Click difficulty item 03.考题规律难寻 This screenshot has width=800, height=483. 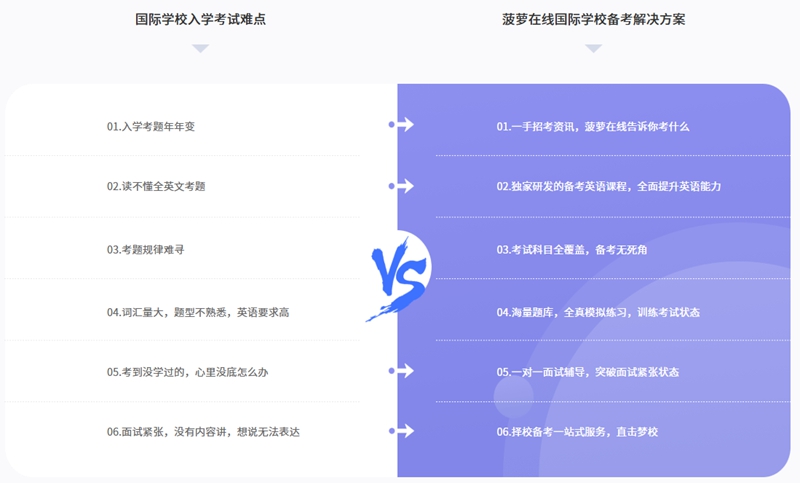(146, 249)
